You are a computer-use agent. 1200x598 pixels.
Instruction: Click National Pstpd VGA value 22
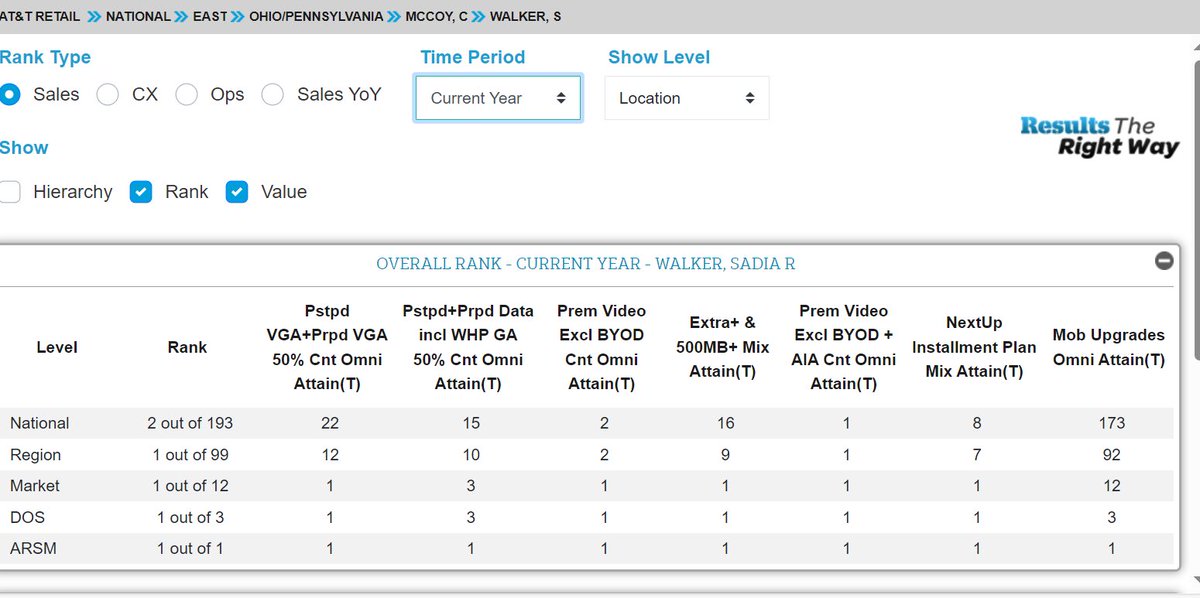[x=330, y=423]
